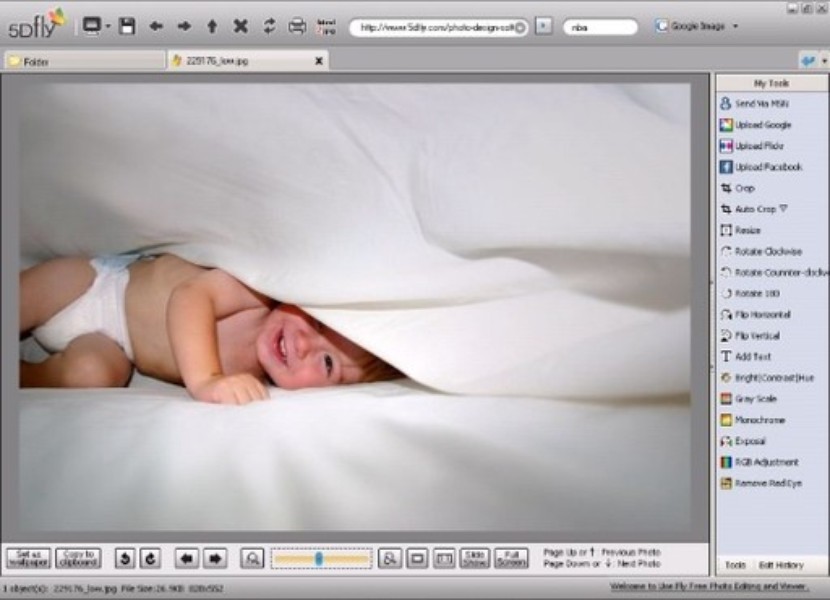Click the Resize tool
This screenshot has height=600, width=830.
tap(749, 231)
